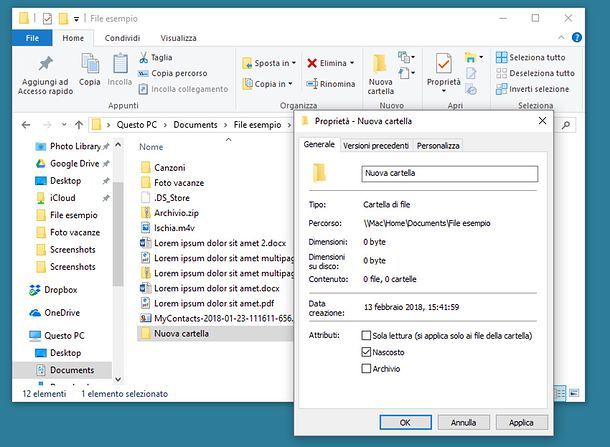Select the Ischia.m4v file
This screenshot has width=610, height=447.
[168, 228]
